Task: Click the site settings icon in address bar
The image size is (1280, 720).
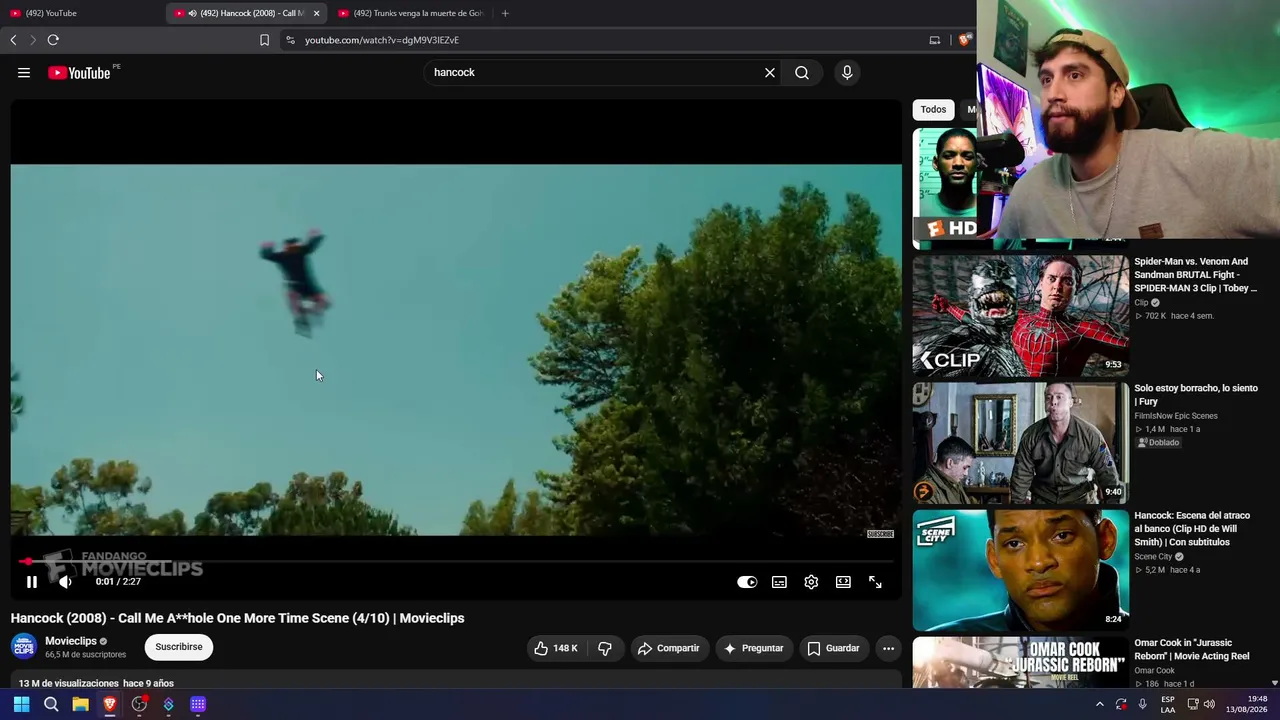Action: tap(290, 40)
